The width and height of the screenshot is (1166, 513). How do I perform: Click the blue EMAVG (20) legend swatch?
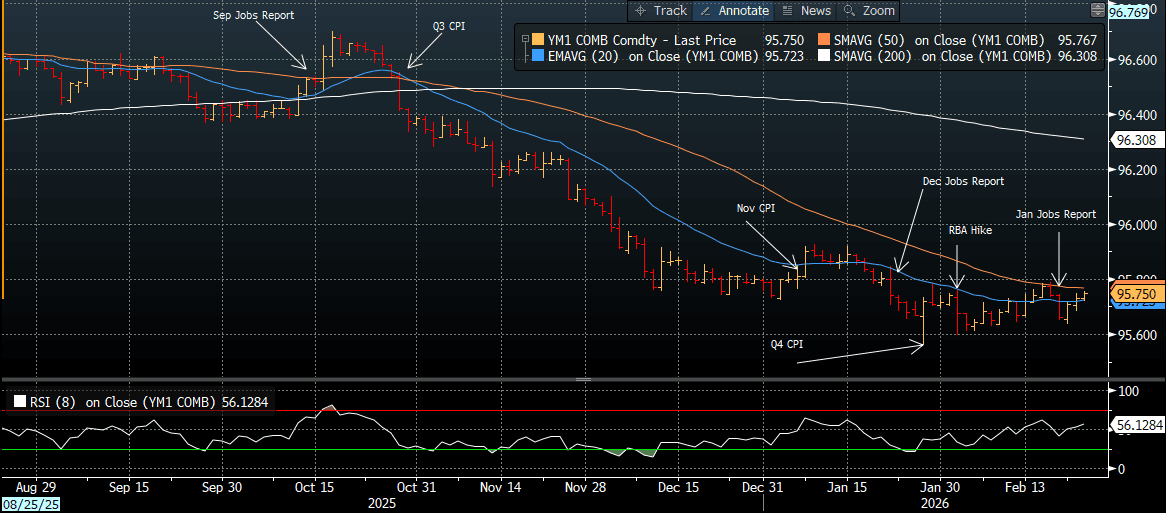538,57
